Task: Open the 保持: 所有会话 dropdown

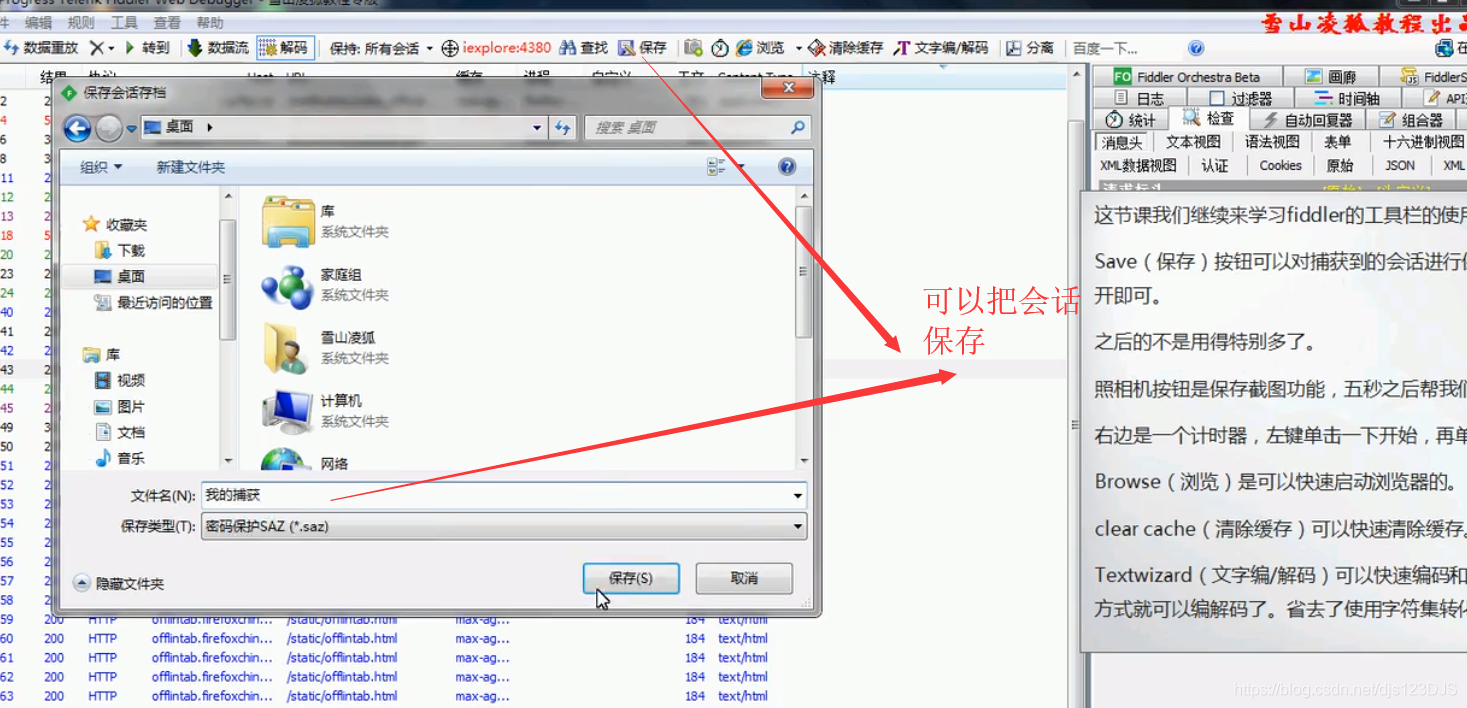Action: point(381,48)
